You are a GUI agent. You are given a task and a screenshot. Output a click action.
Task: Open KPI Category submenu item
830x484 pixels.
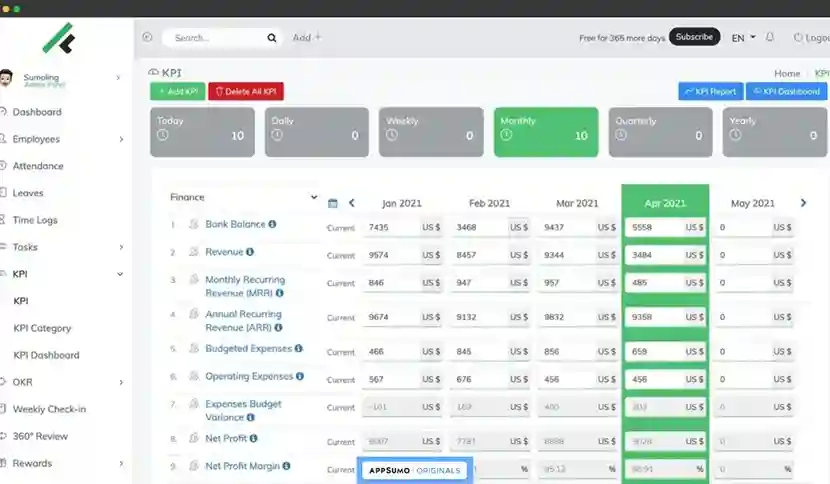click(42, 328)
